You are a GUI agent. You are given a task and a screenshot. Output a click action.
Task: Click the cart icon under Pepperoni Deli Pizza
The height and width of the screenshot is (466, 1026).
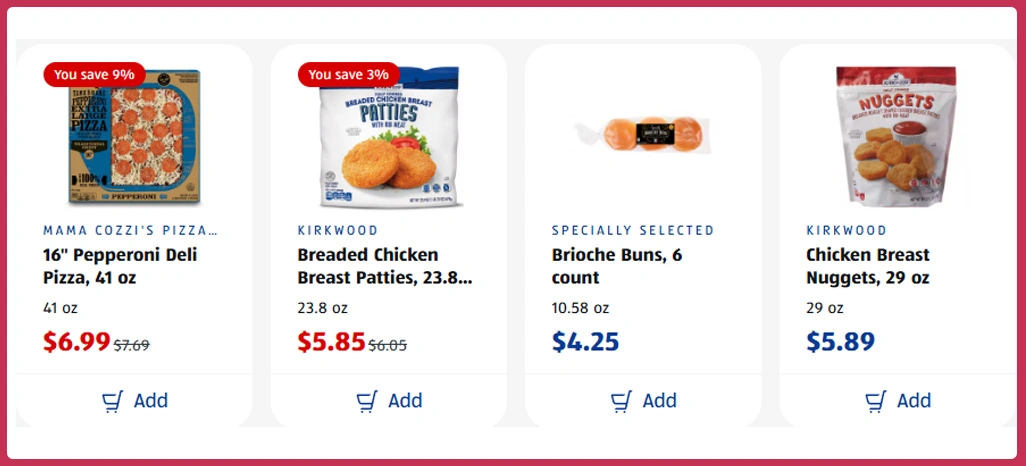coord(113,401)
